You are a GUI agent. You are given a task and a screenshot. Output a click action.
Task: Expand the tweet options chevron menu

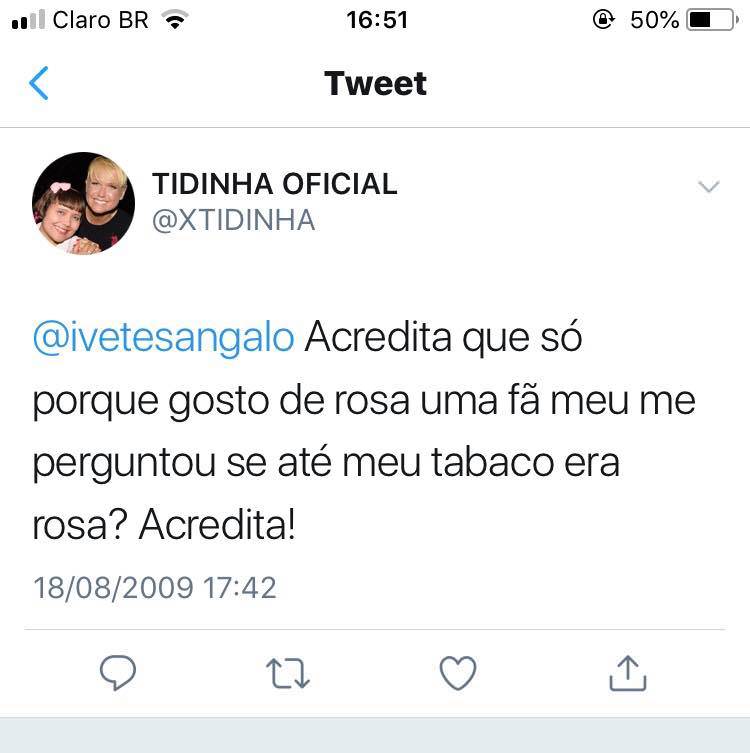tap(708, 187)
